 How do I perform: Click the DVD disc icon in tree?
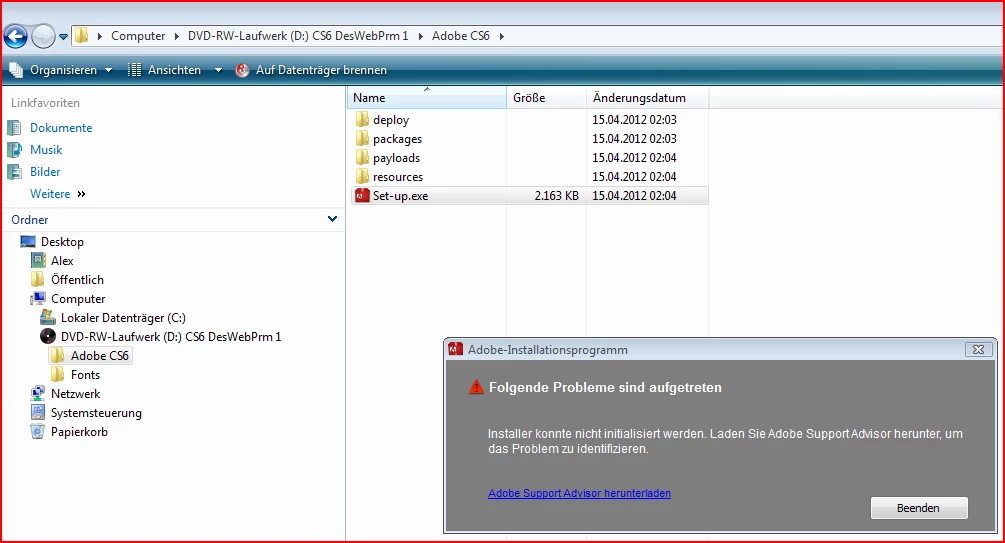tap(48, 336)
